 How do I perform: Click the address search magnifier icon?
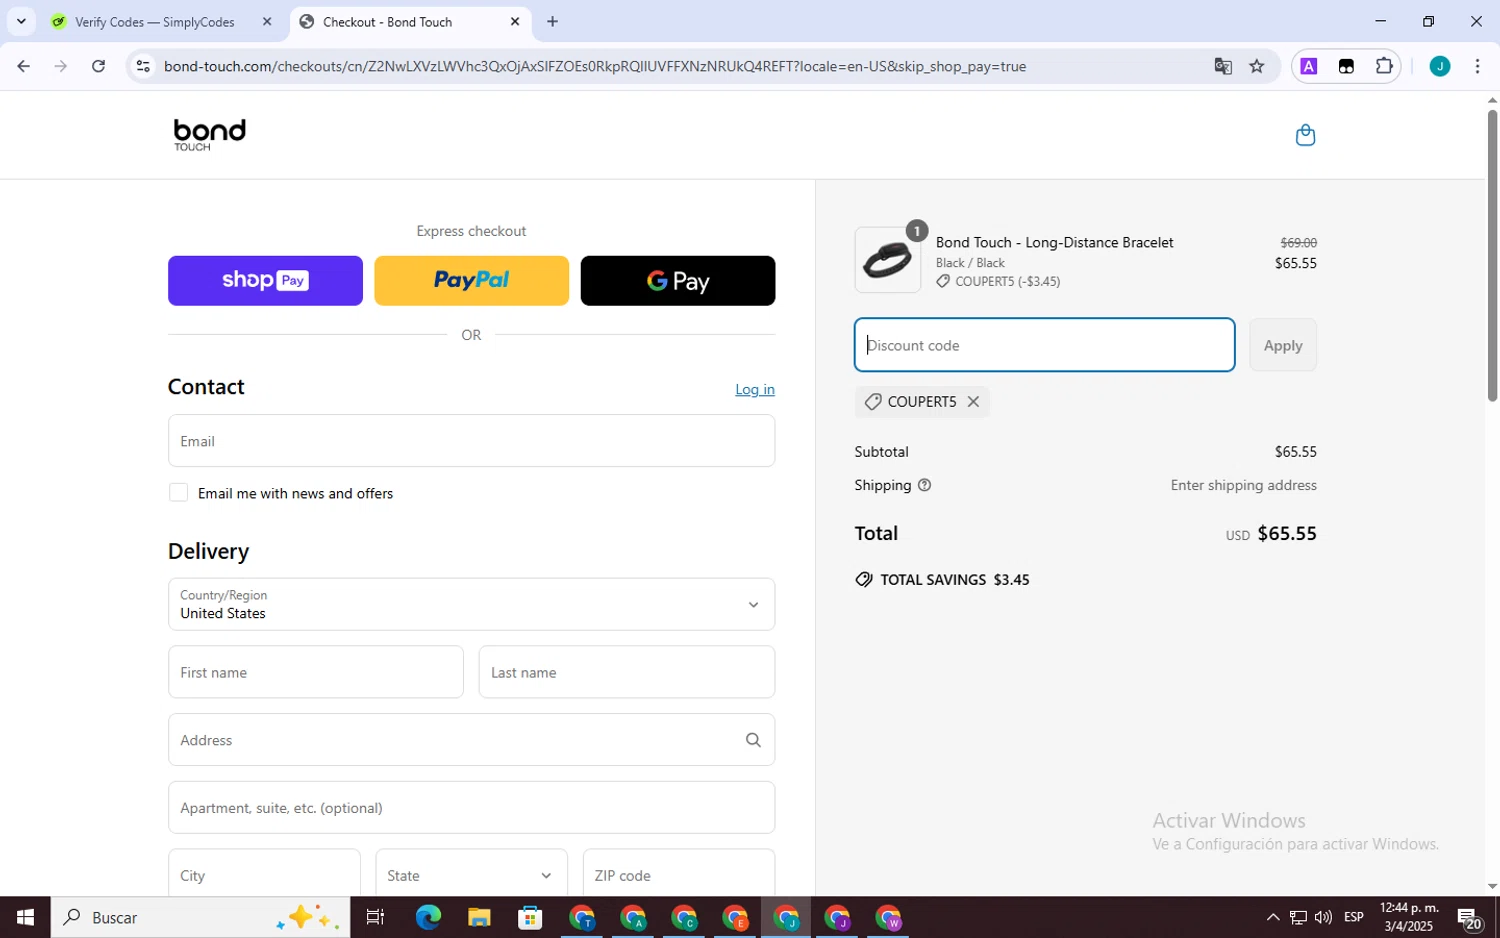[753, 740]
